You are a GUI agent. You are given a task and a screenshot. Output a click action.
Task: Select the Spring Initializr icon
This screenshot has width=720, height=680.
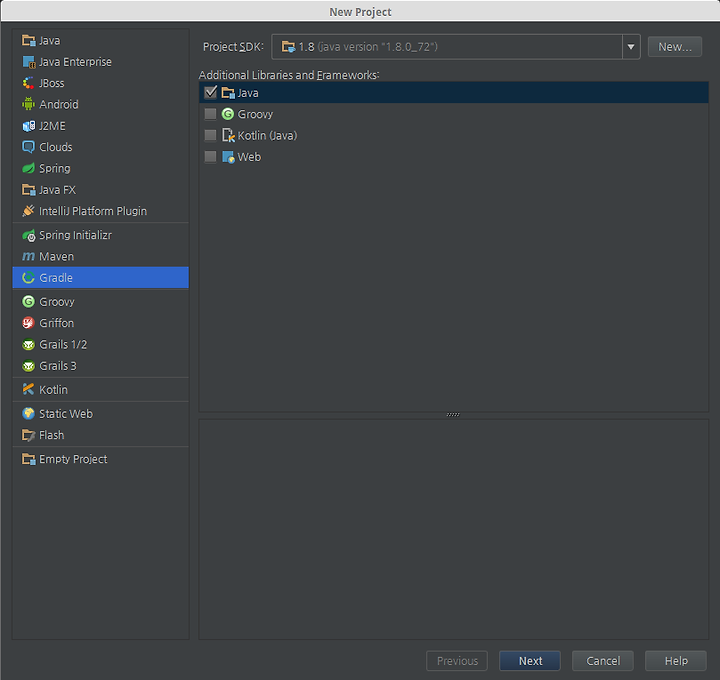(x=28, y=235)
